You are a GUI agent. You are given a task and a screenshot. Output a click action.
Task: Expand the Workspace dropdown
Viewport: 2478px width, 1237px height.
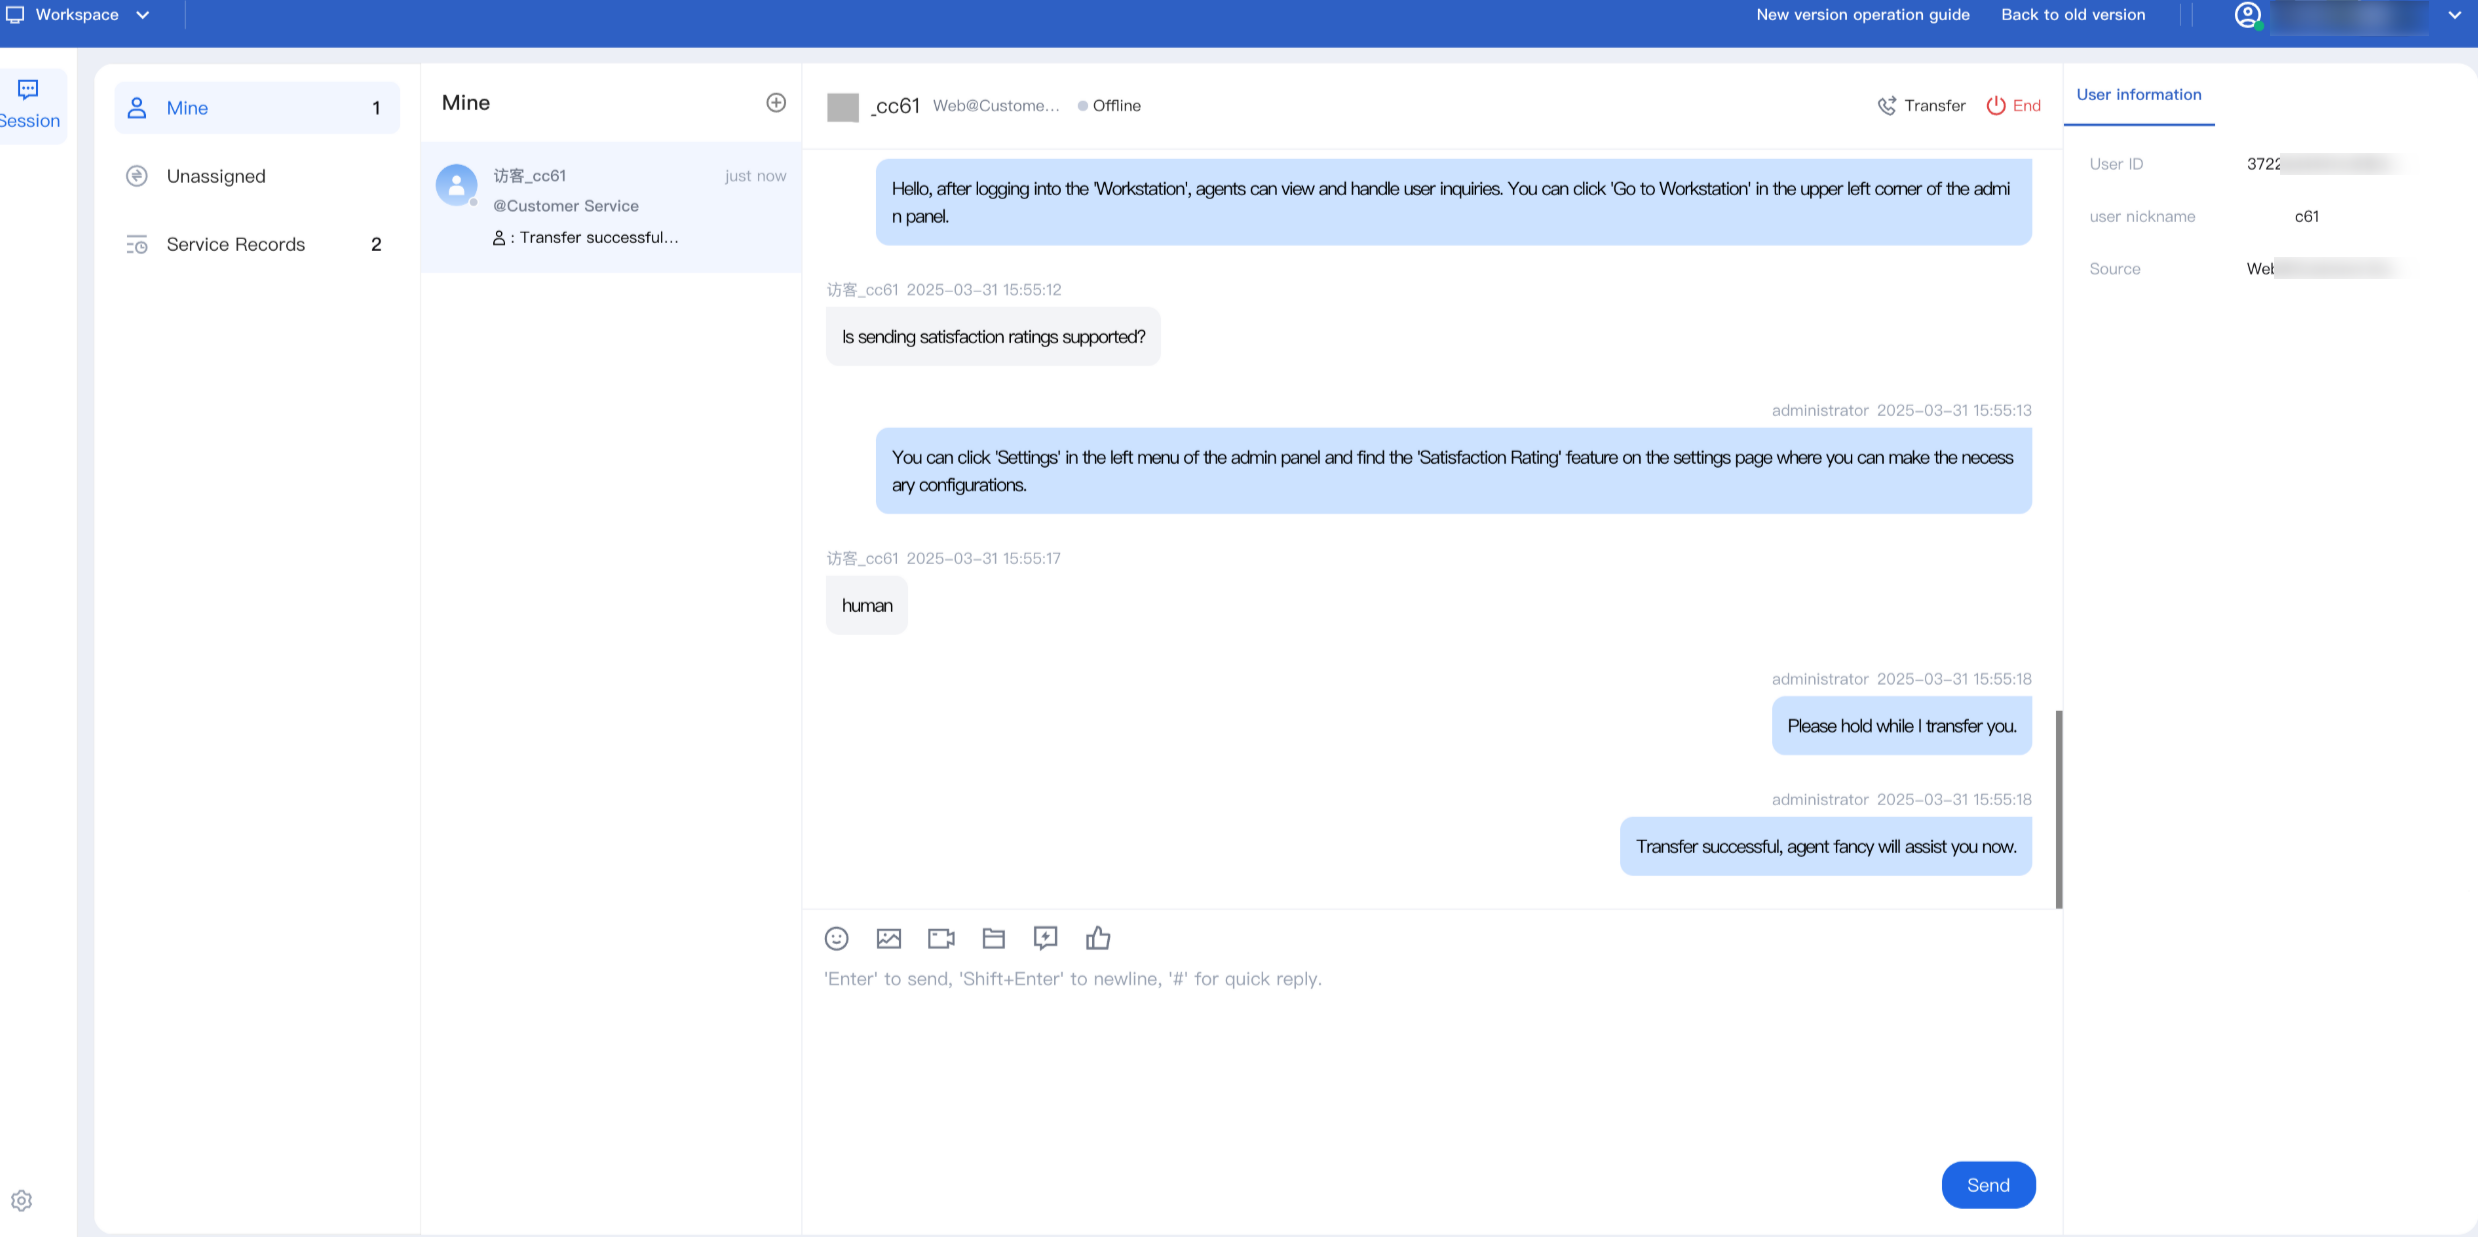(78, 15)
